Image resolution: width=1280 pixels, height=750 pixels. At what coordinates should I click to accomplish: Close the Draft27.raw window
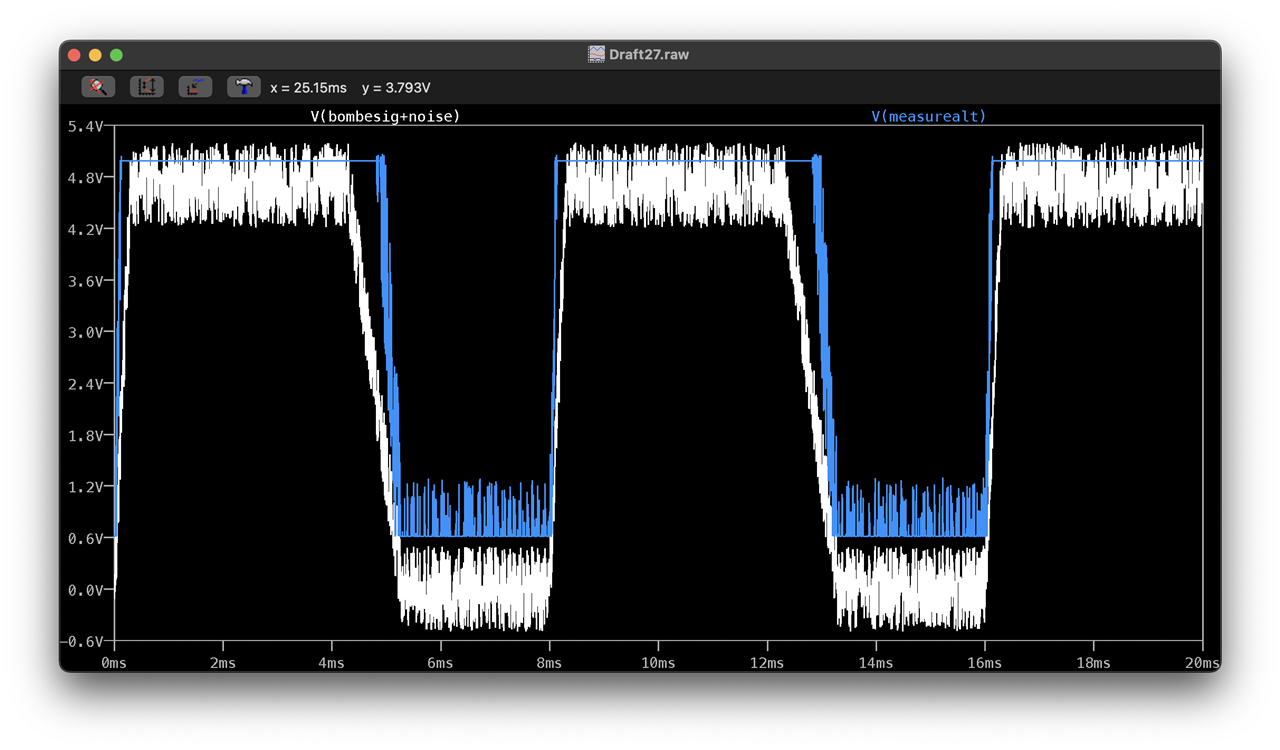pyautogui.click(x=74, y=55)
